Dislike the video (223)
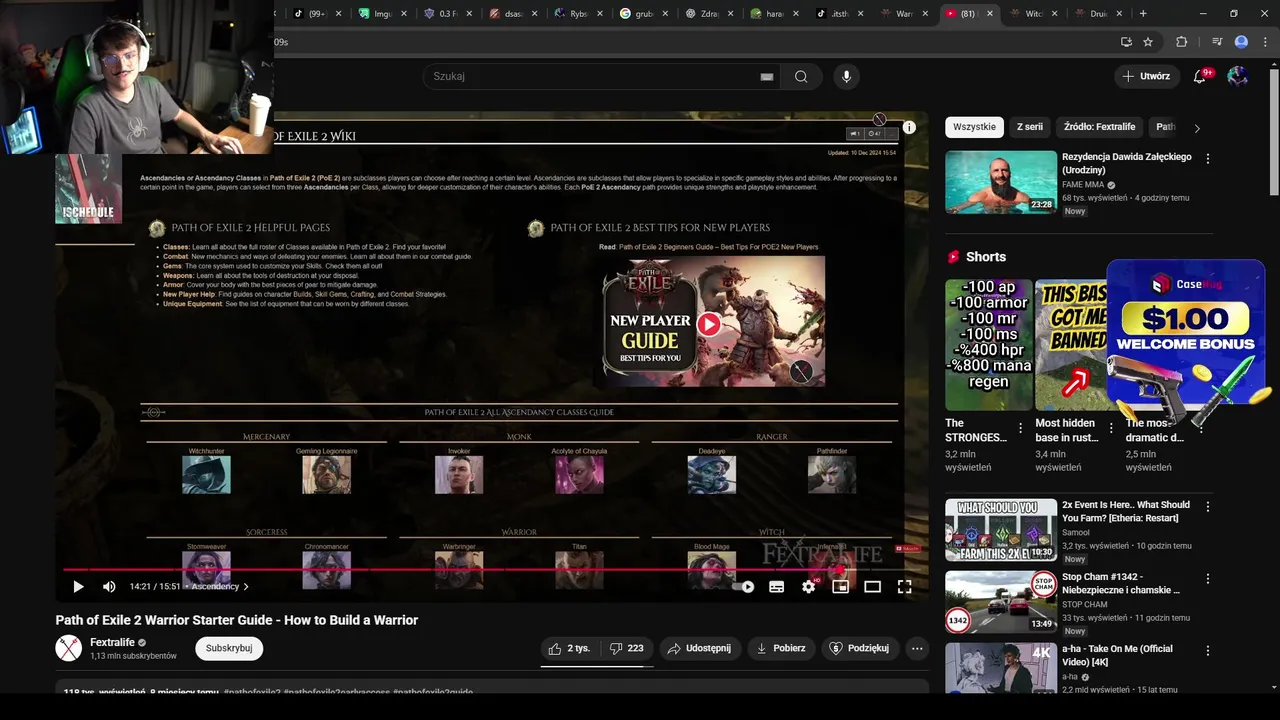Viewport: 1280px width, 720px height. click(x=627, y=648)
